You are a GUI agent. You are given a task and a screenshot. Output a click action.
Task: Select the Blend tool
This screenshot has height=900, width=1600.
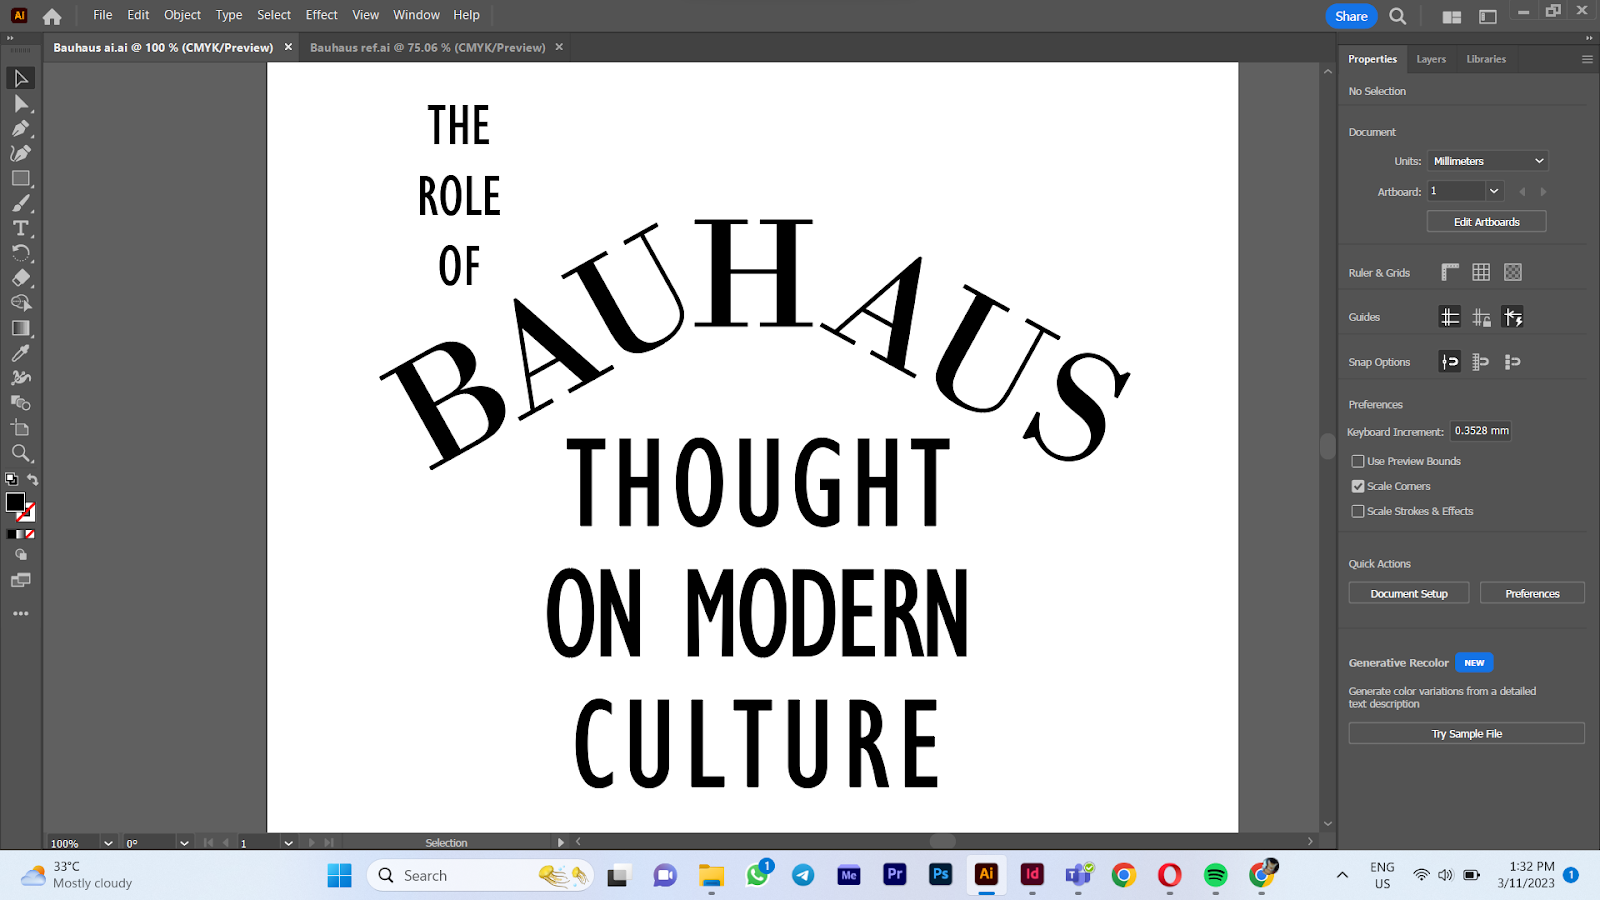(21, 403)
